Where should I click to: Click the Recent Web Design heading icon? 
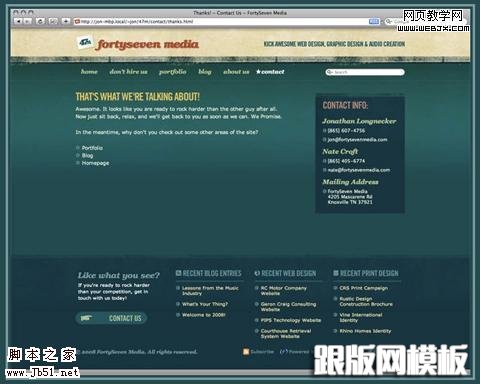pos(257,273)
